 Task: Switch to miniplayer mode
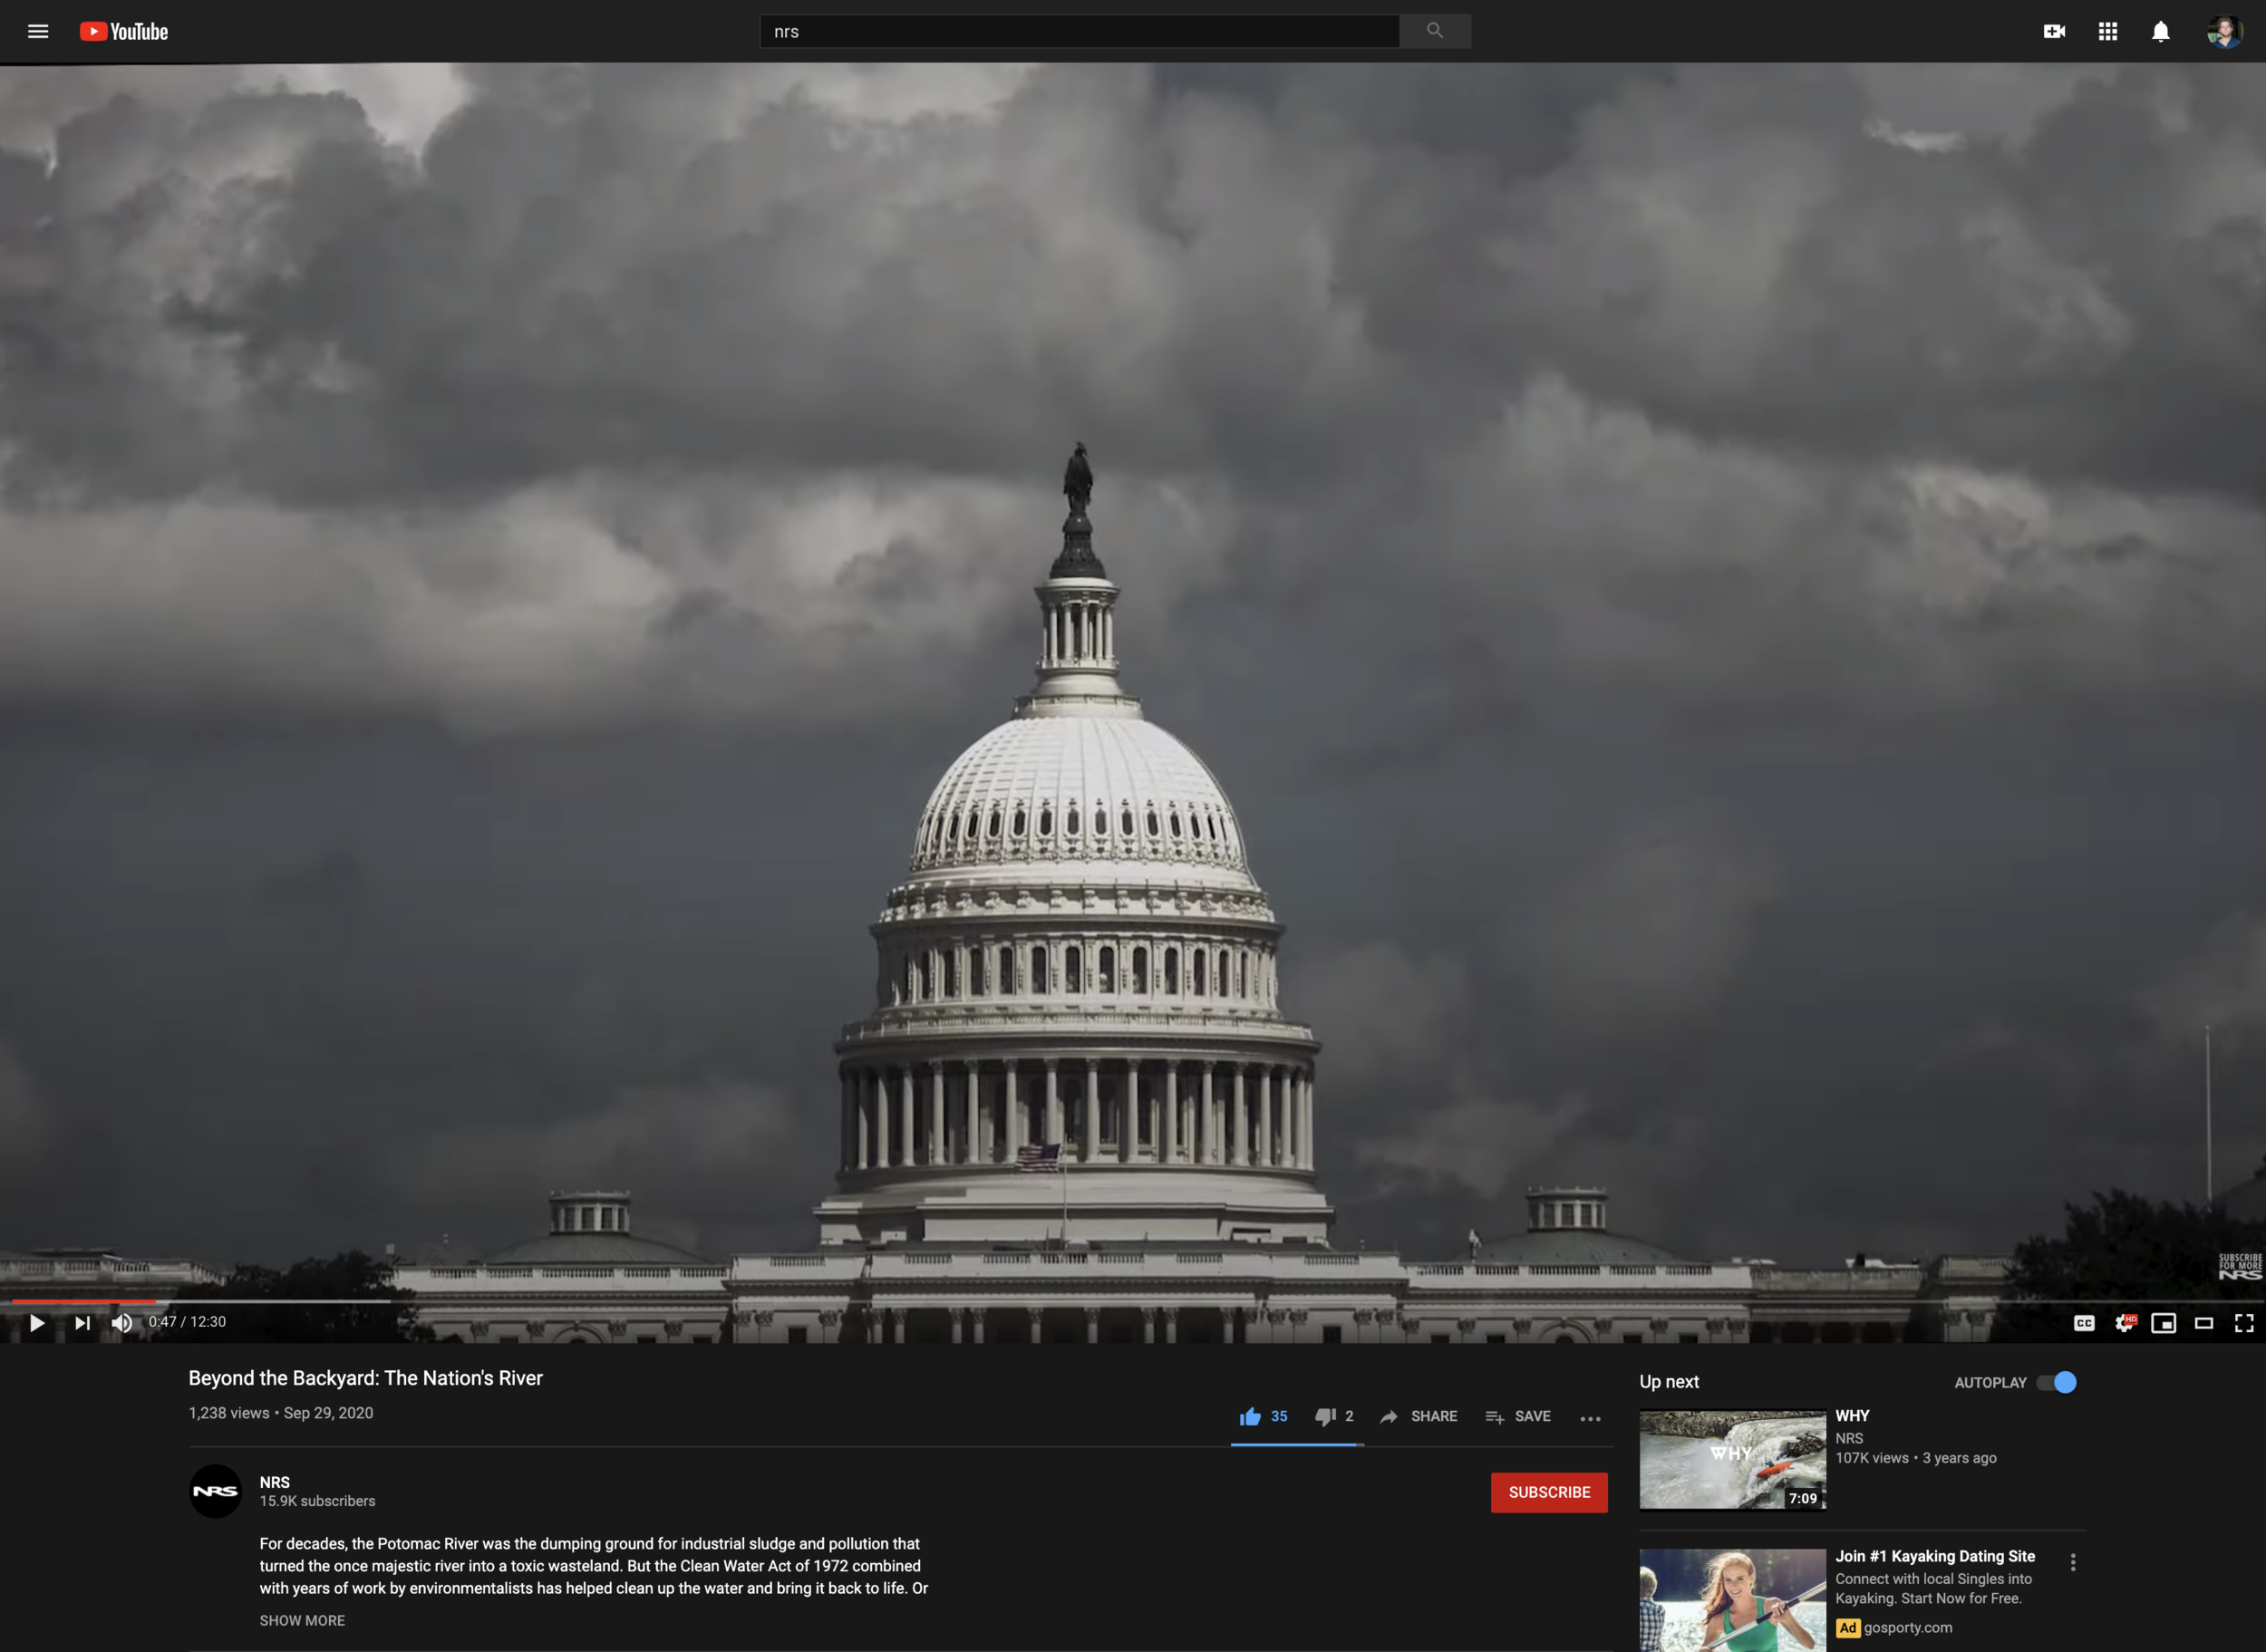point(2164,1323)
